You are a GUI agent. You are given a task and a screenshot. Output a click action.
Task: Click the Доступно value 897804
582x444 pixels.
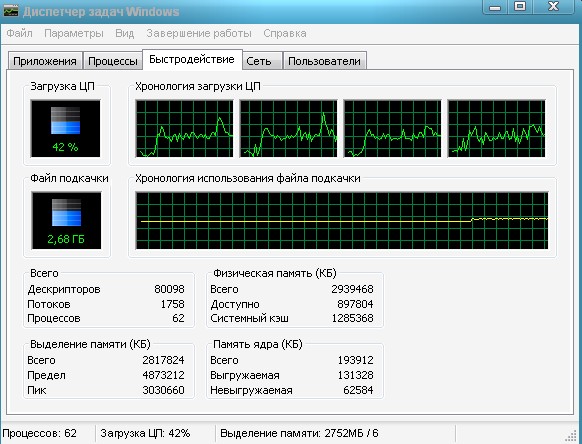coord(355,304)
